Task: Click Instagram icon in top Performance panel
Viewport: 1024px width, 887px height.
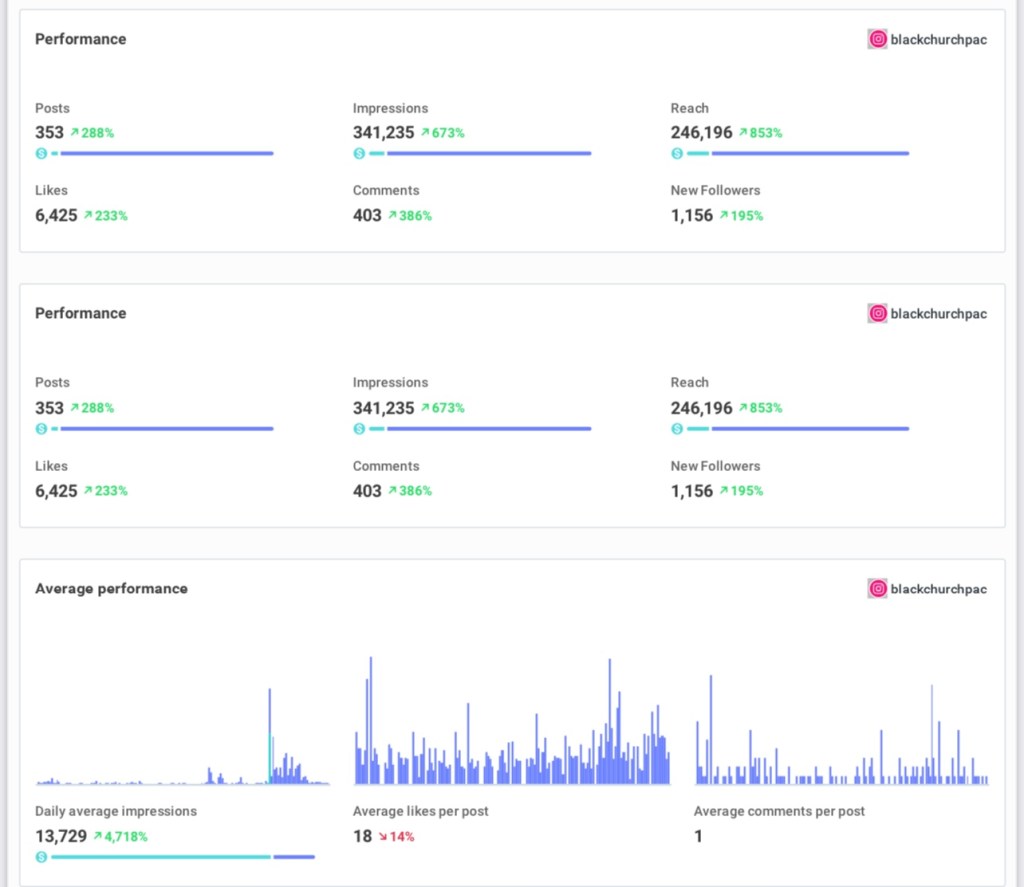Action: coord(877,39)
